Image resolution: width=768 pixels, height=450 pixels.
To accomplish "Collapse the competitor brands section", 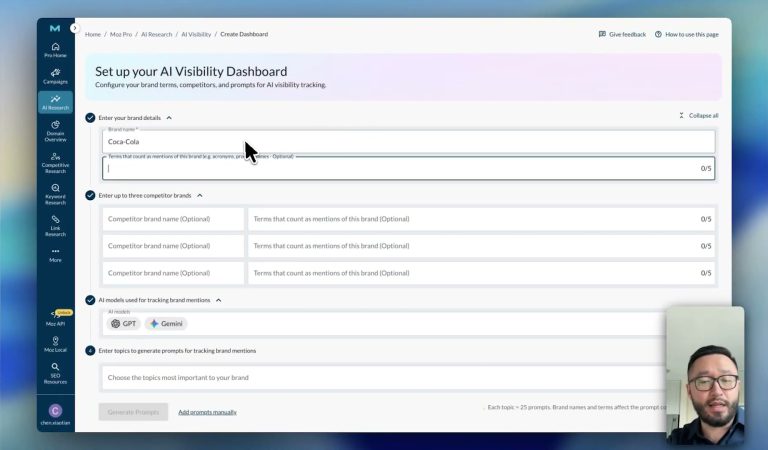I will click(200, 195).
